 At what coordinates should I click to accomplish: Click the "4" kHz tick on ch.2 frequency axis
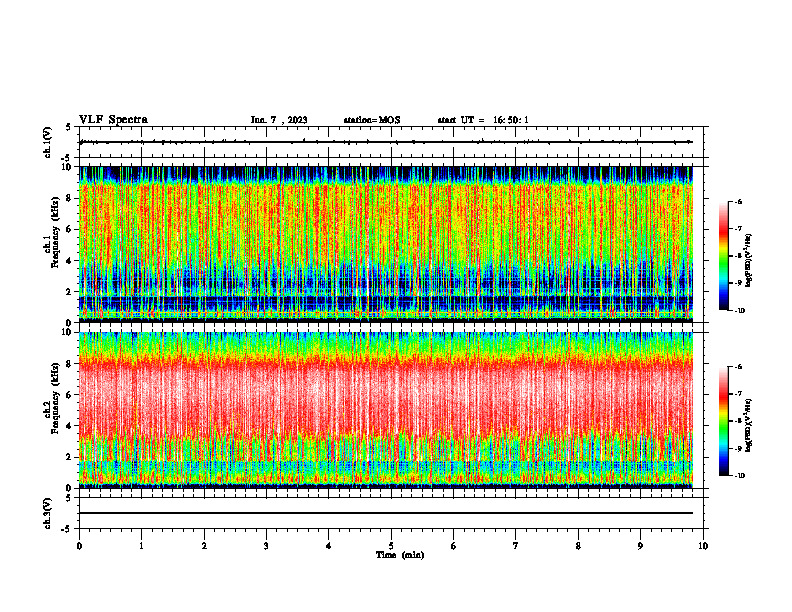(x=70, y=426)
